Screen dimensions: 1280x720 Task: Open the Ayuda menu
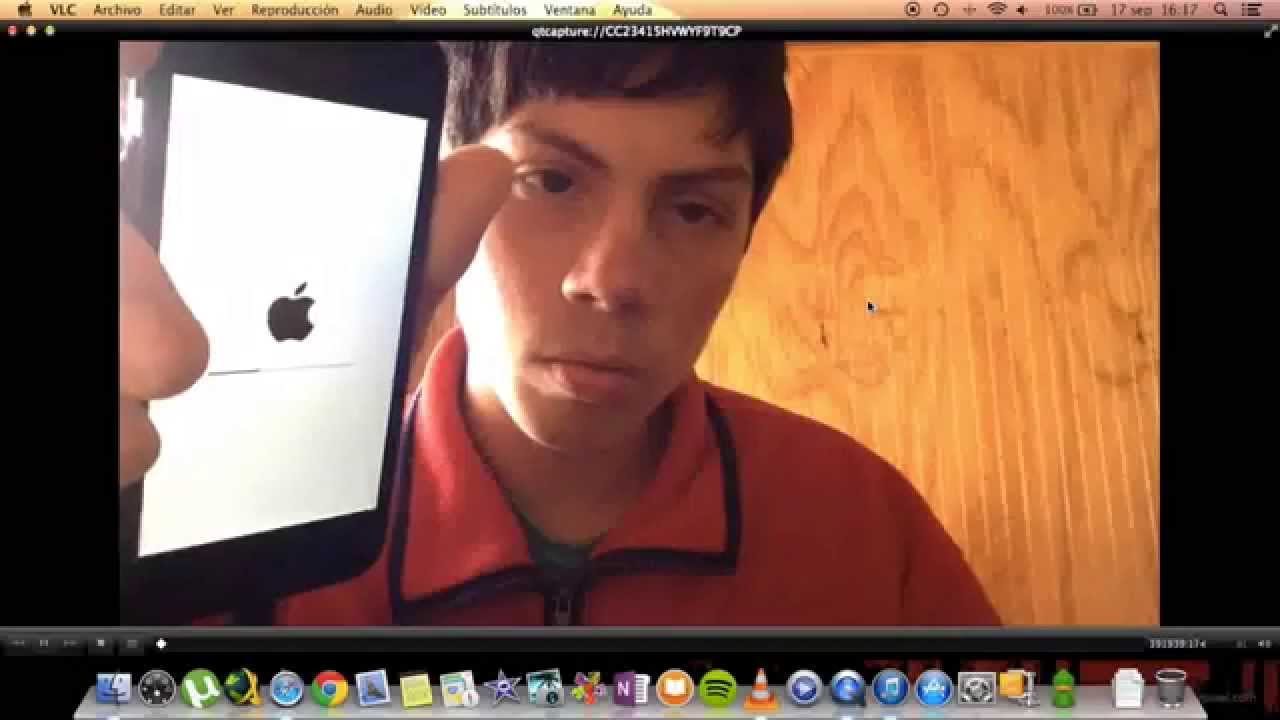(632, 10)
